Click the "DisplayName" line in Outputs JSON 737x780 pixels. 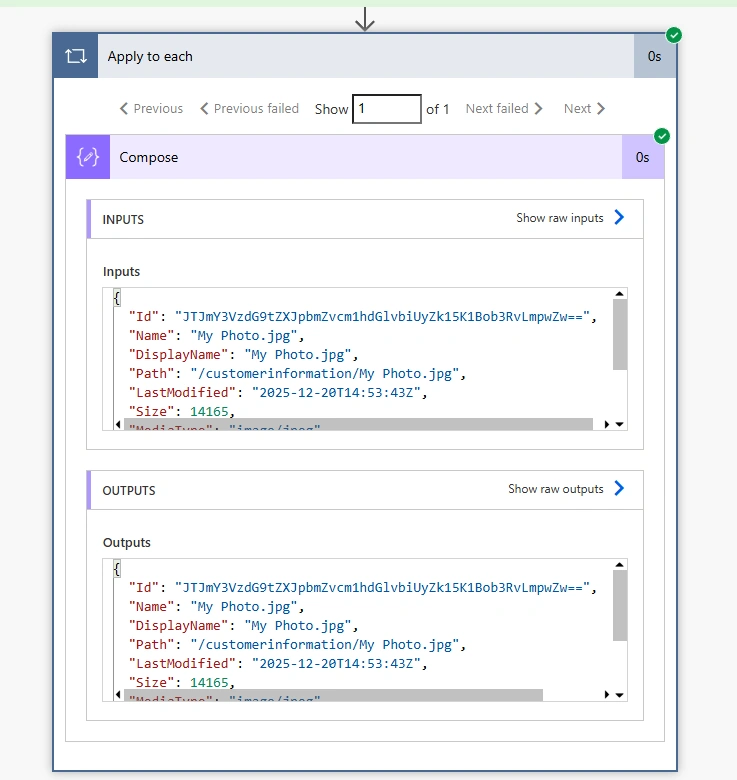pos(243,625)
